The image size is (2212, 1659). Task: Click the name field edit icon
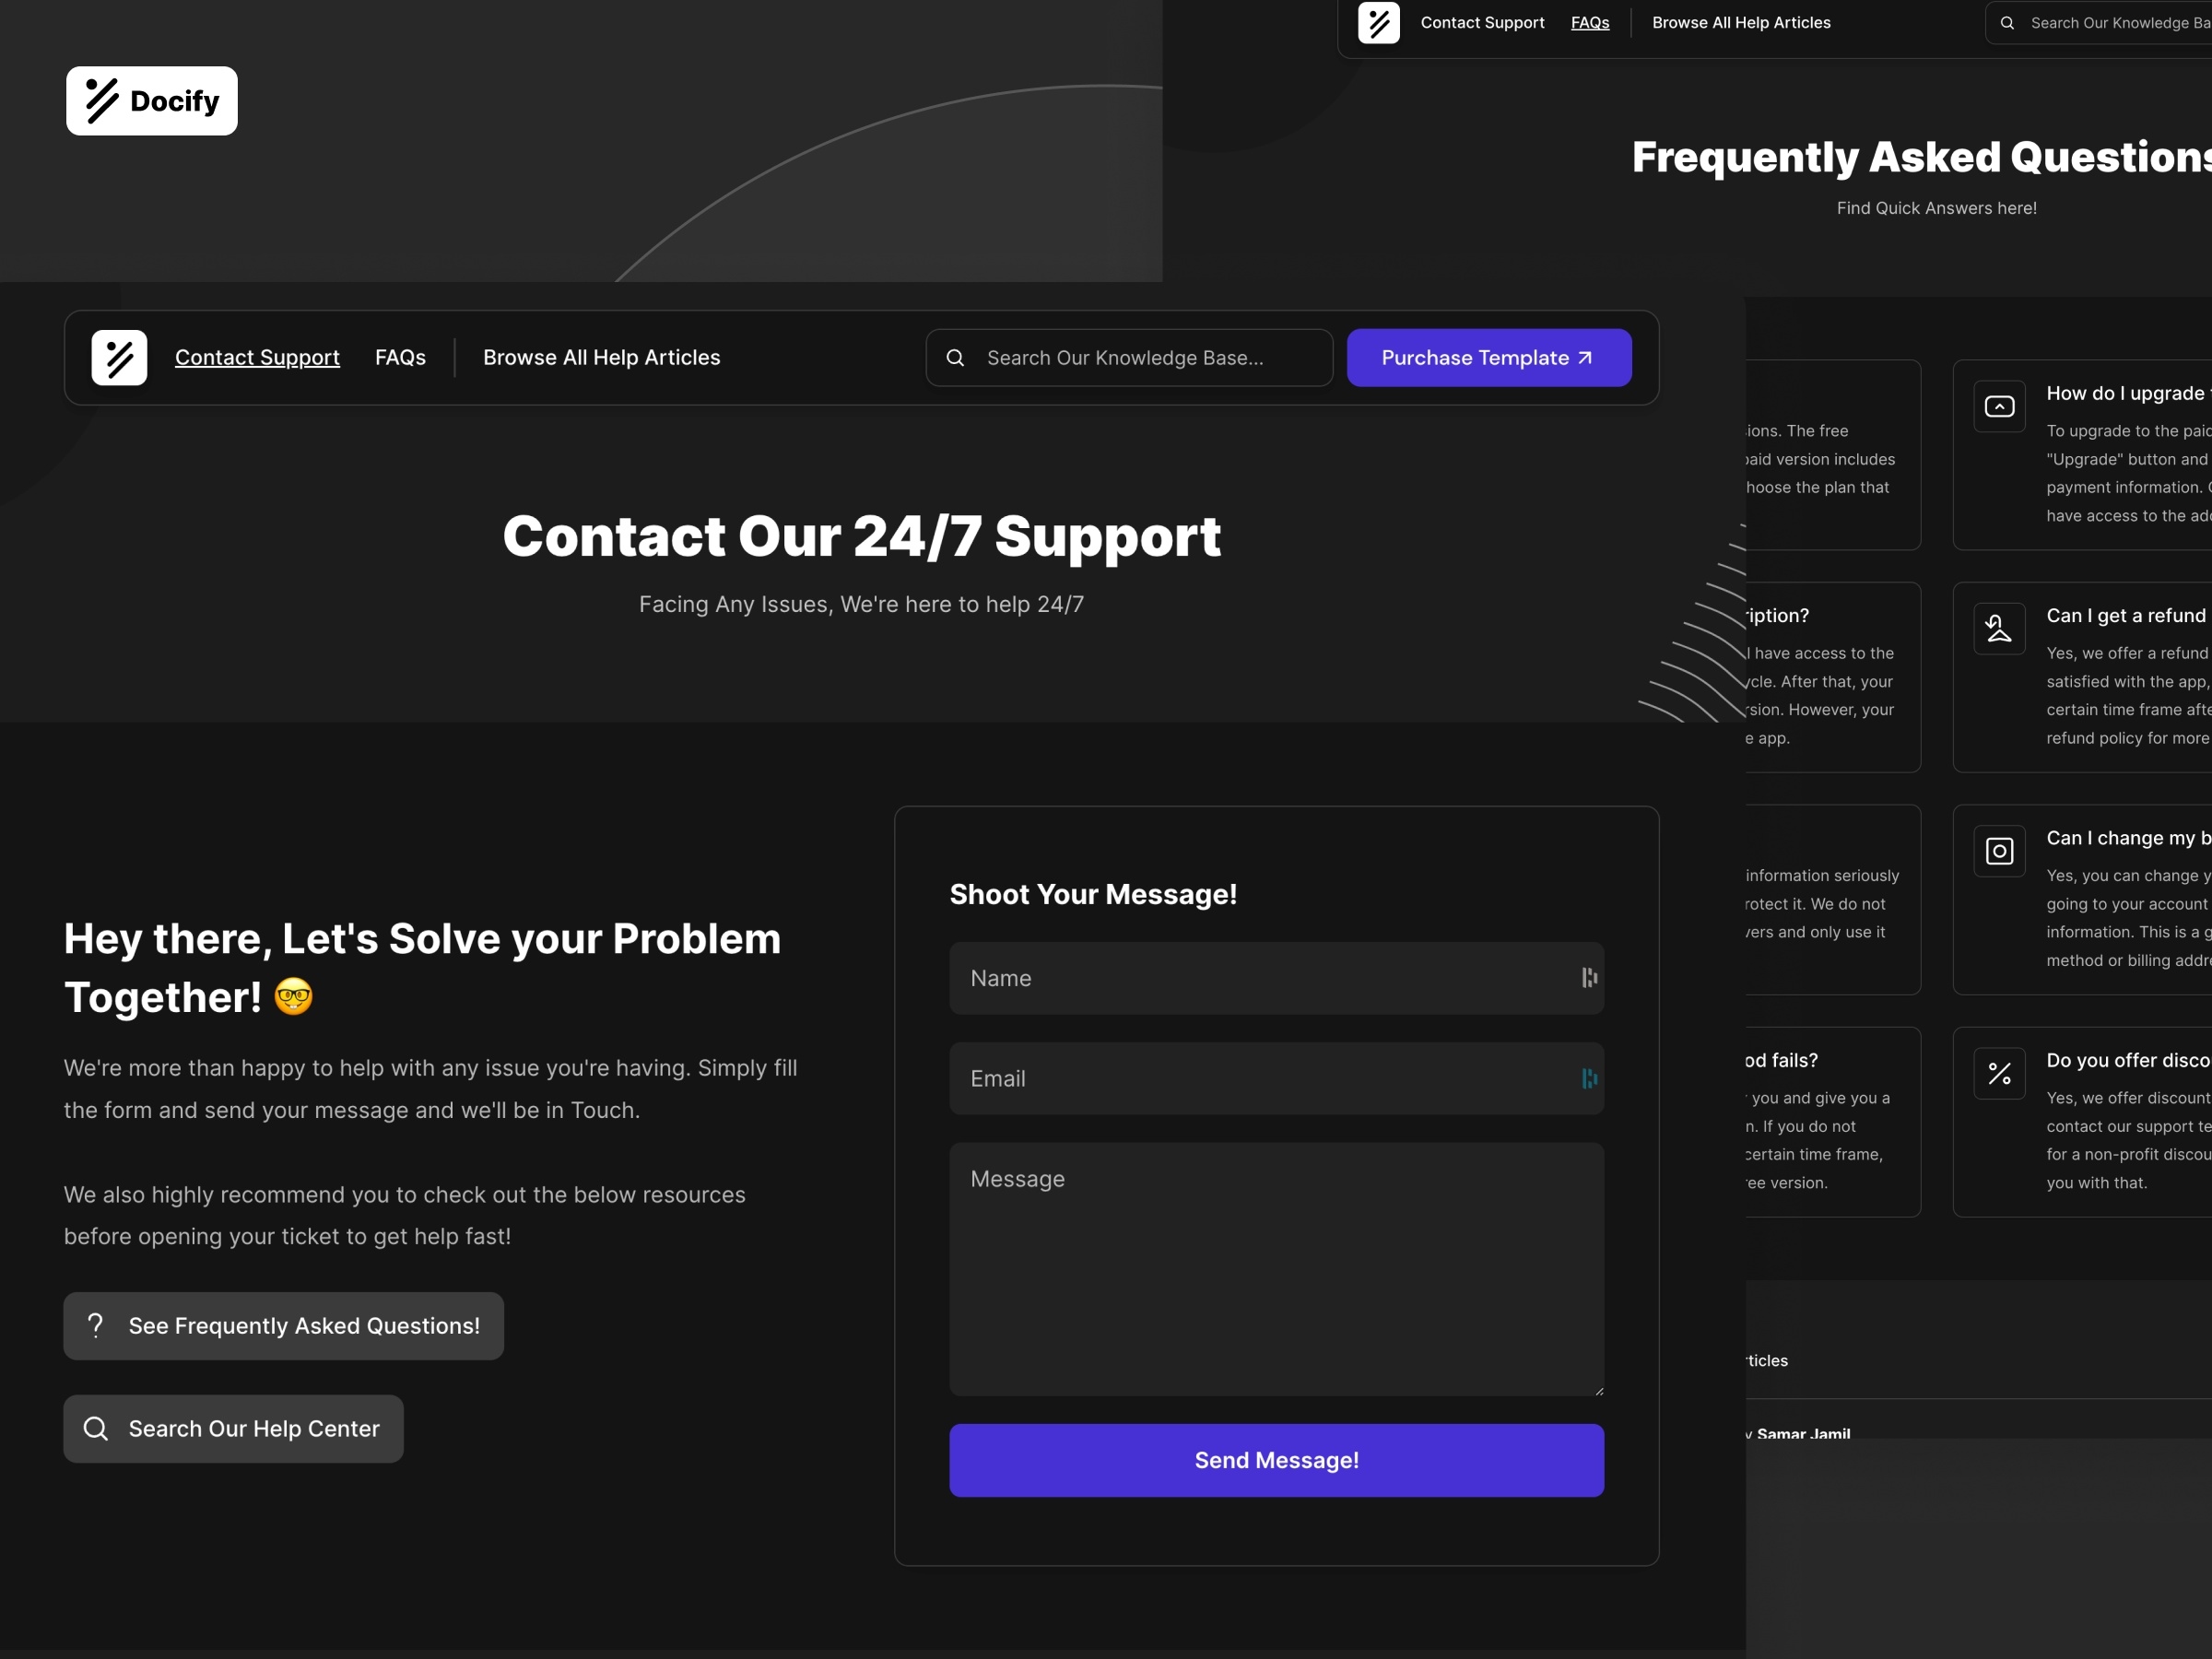(x=1585, y=978)
